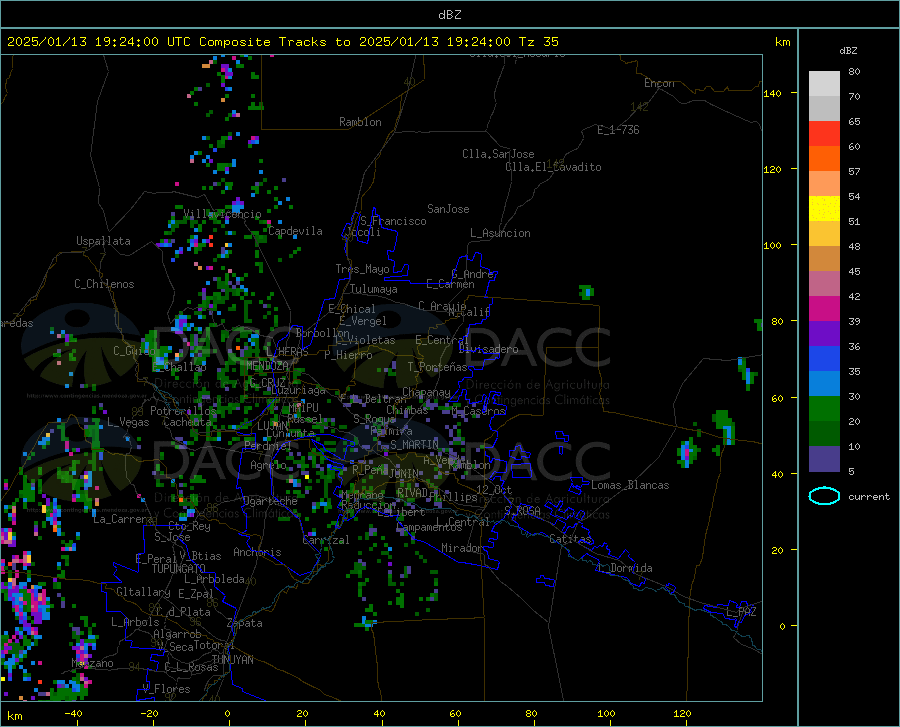
Task: Click the Encon map label
Action: coord(659,83)
